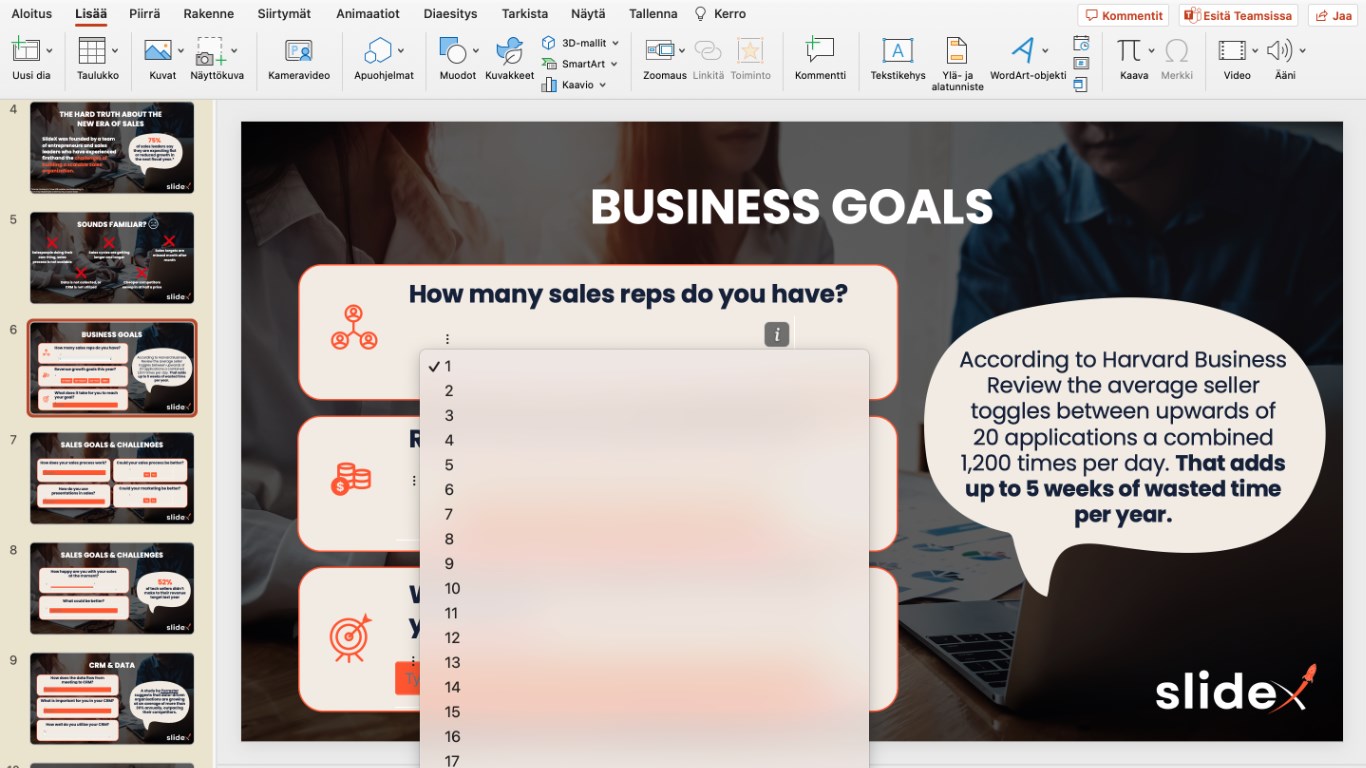Image resolution: width=1366 pixels, height=768 pixels.
Task: Click the Kaava equation icon
Action: coord(1129,50)
